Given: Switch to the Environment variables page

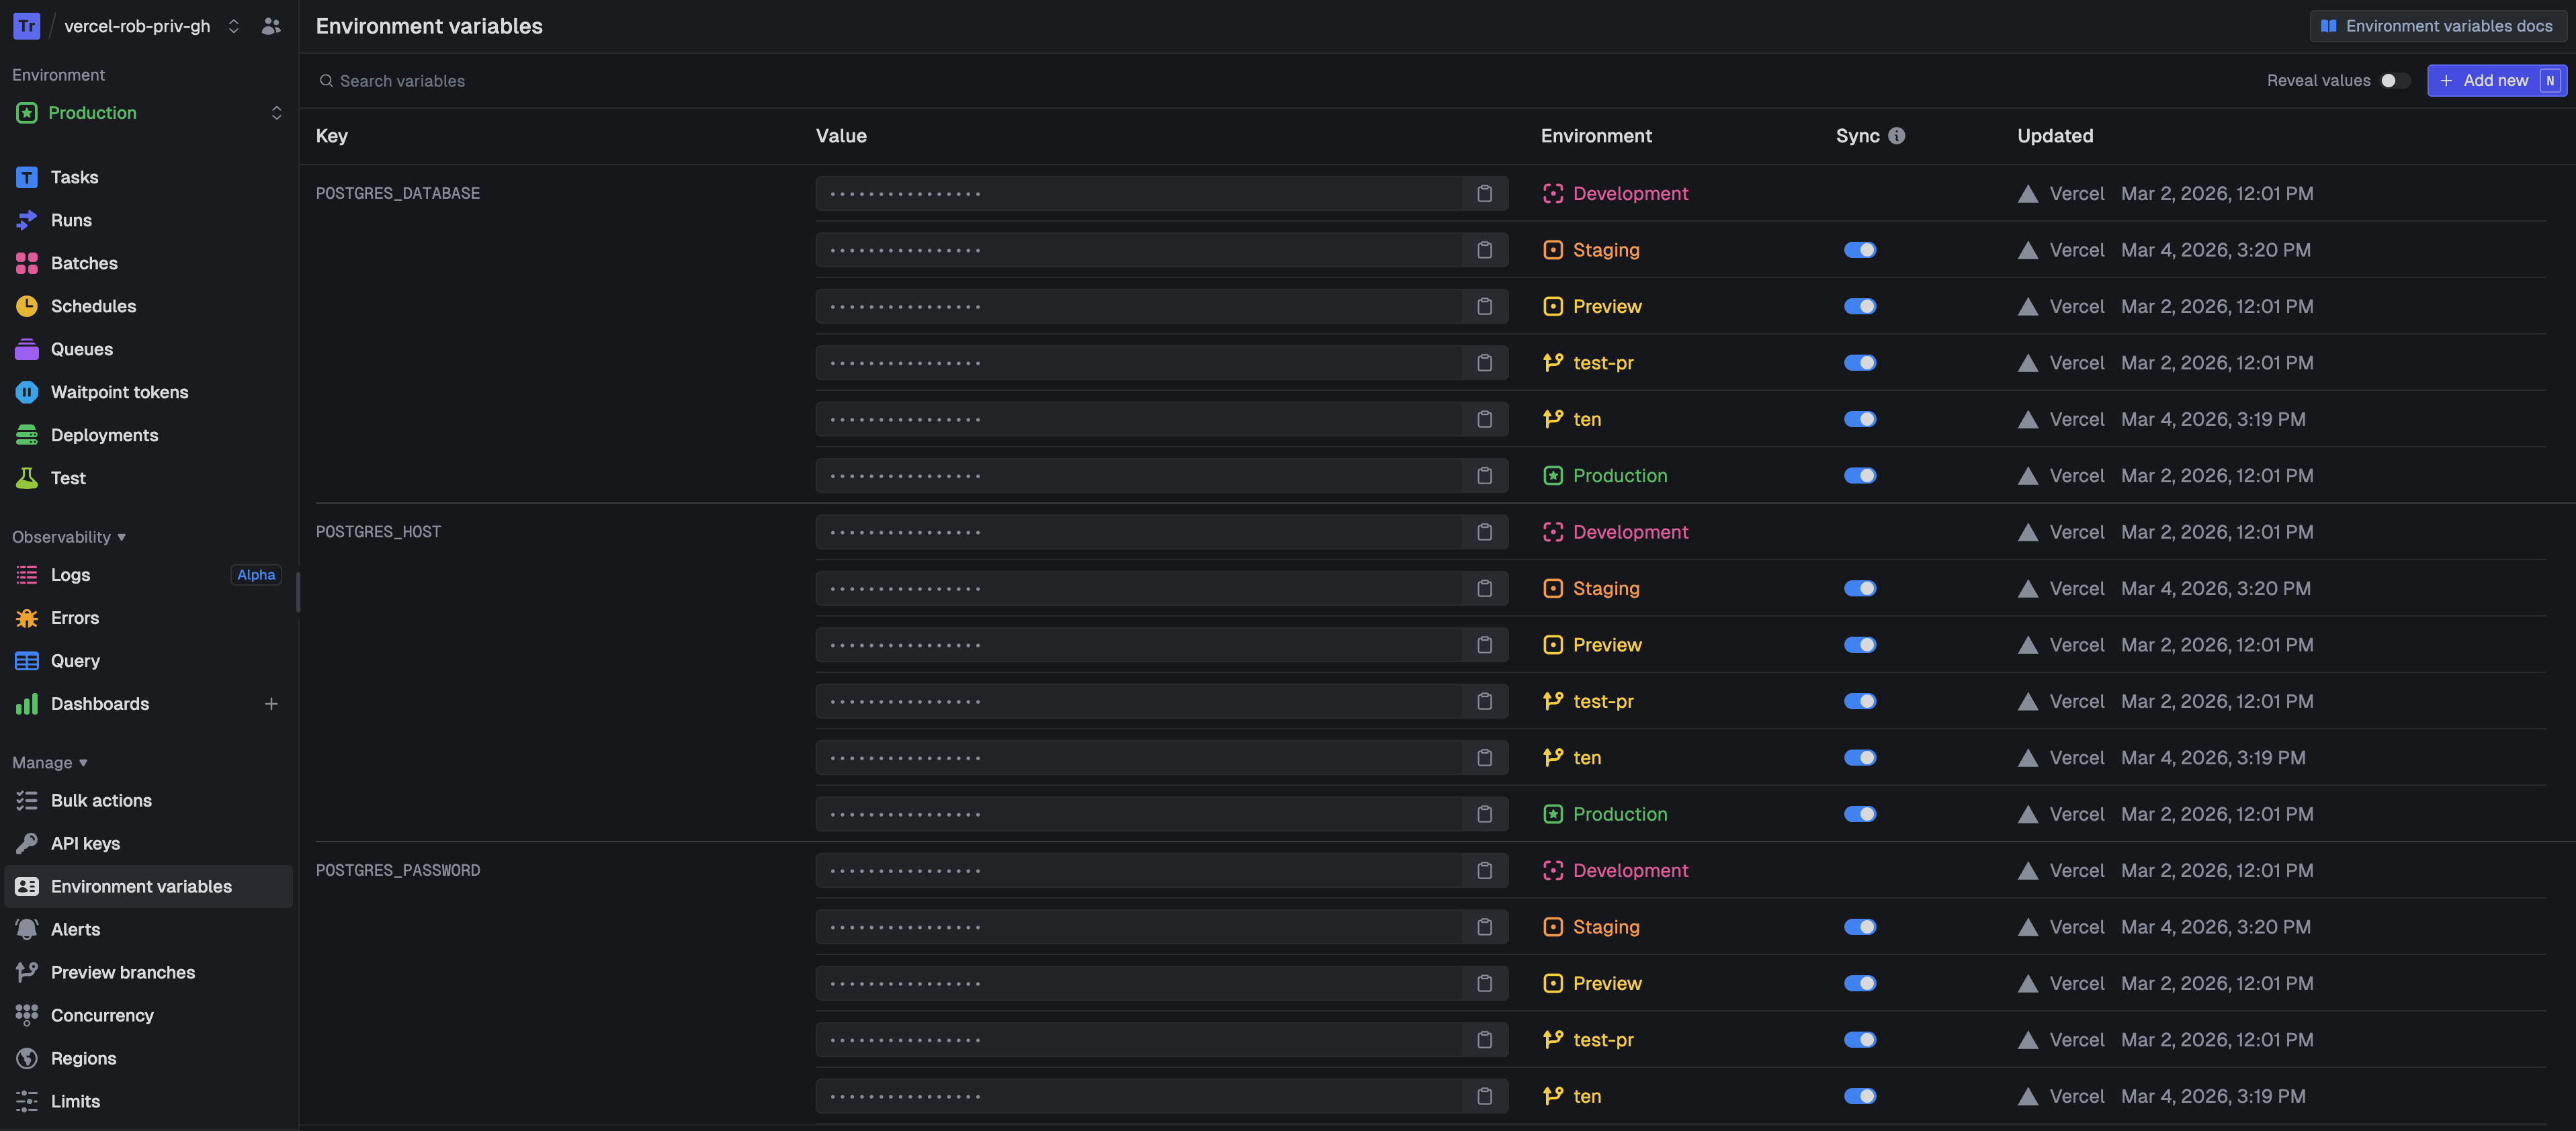Looking at the screenshot, I should (141, 886).
